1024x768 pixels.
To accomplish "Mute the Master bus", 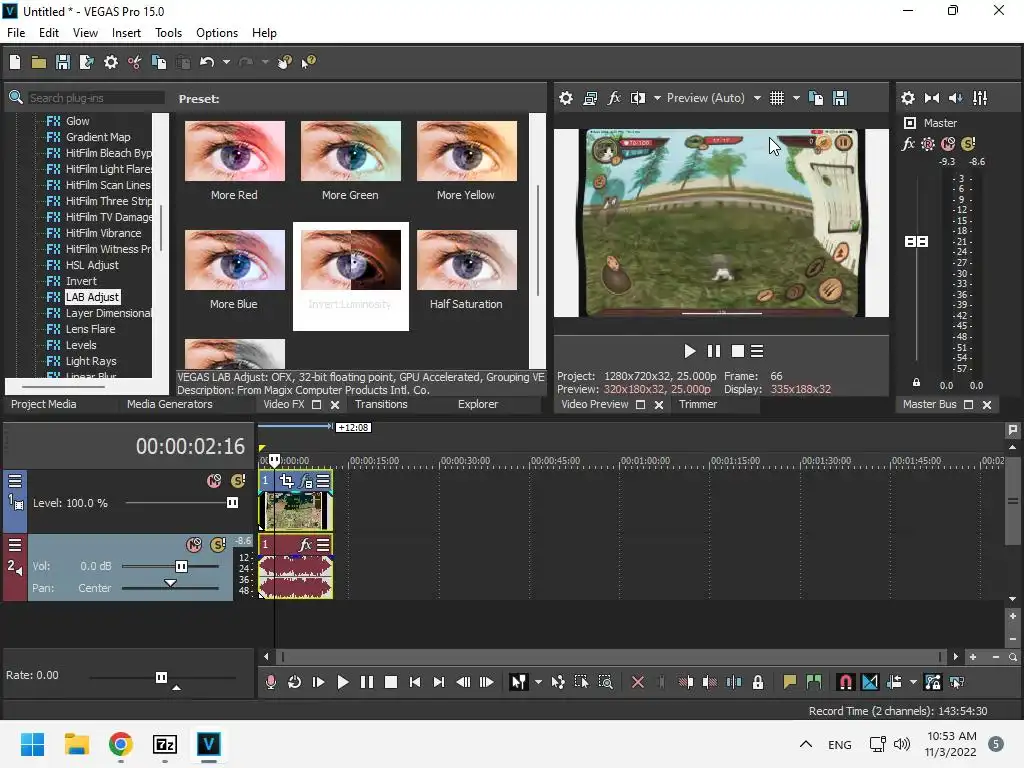I will point(948,144).
